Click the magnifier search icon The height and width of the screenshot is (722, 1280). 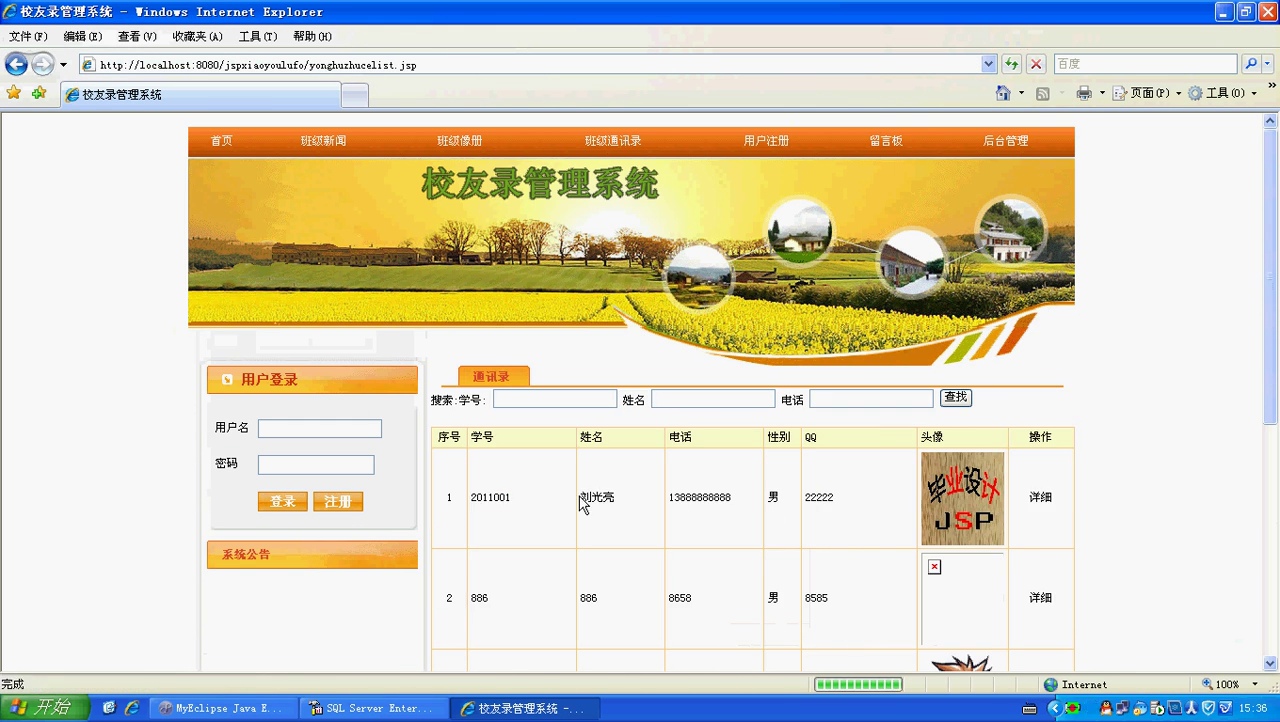pyautogui.click(x=1251, y=64)
